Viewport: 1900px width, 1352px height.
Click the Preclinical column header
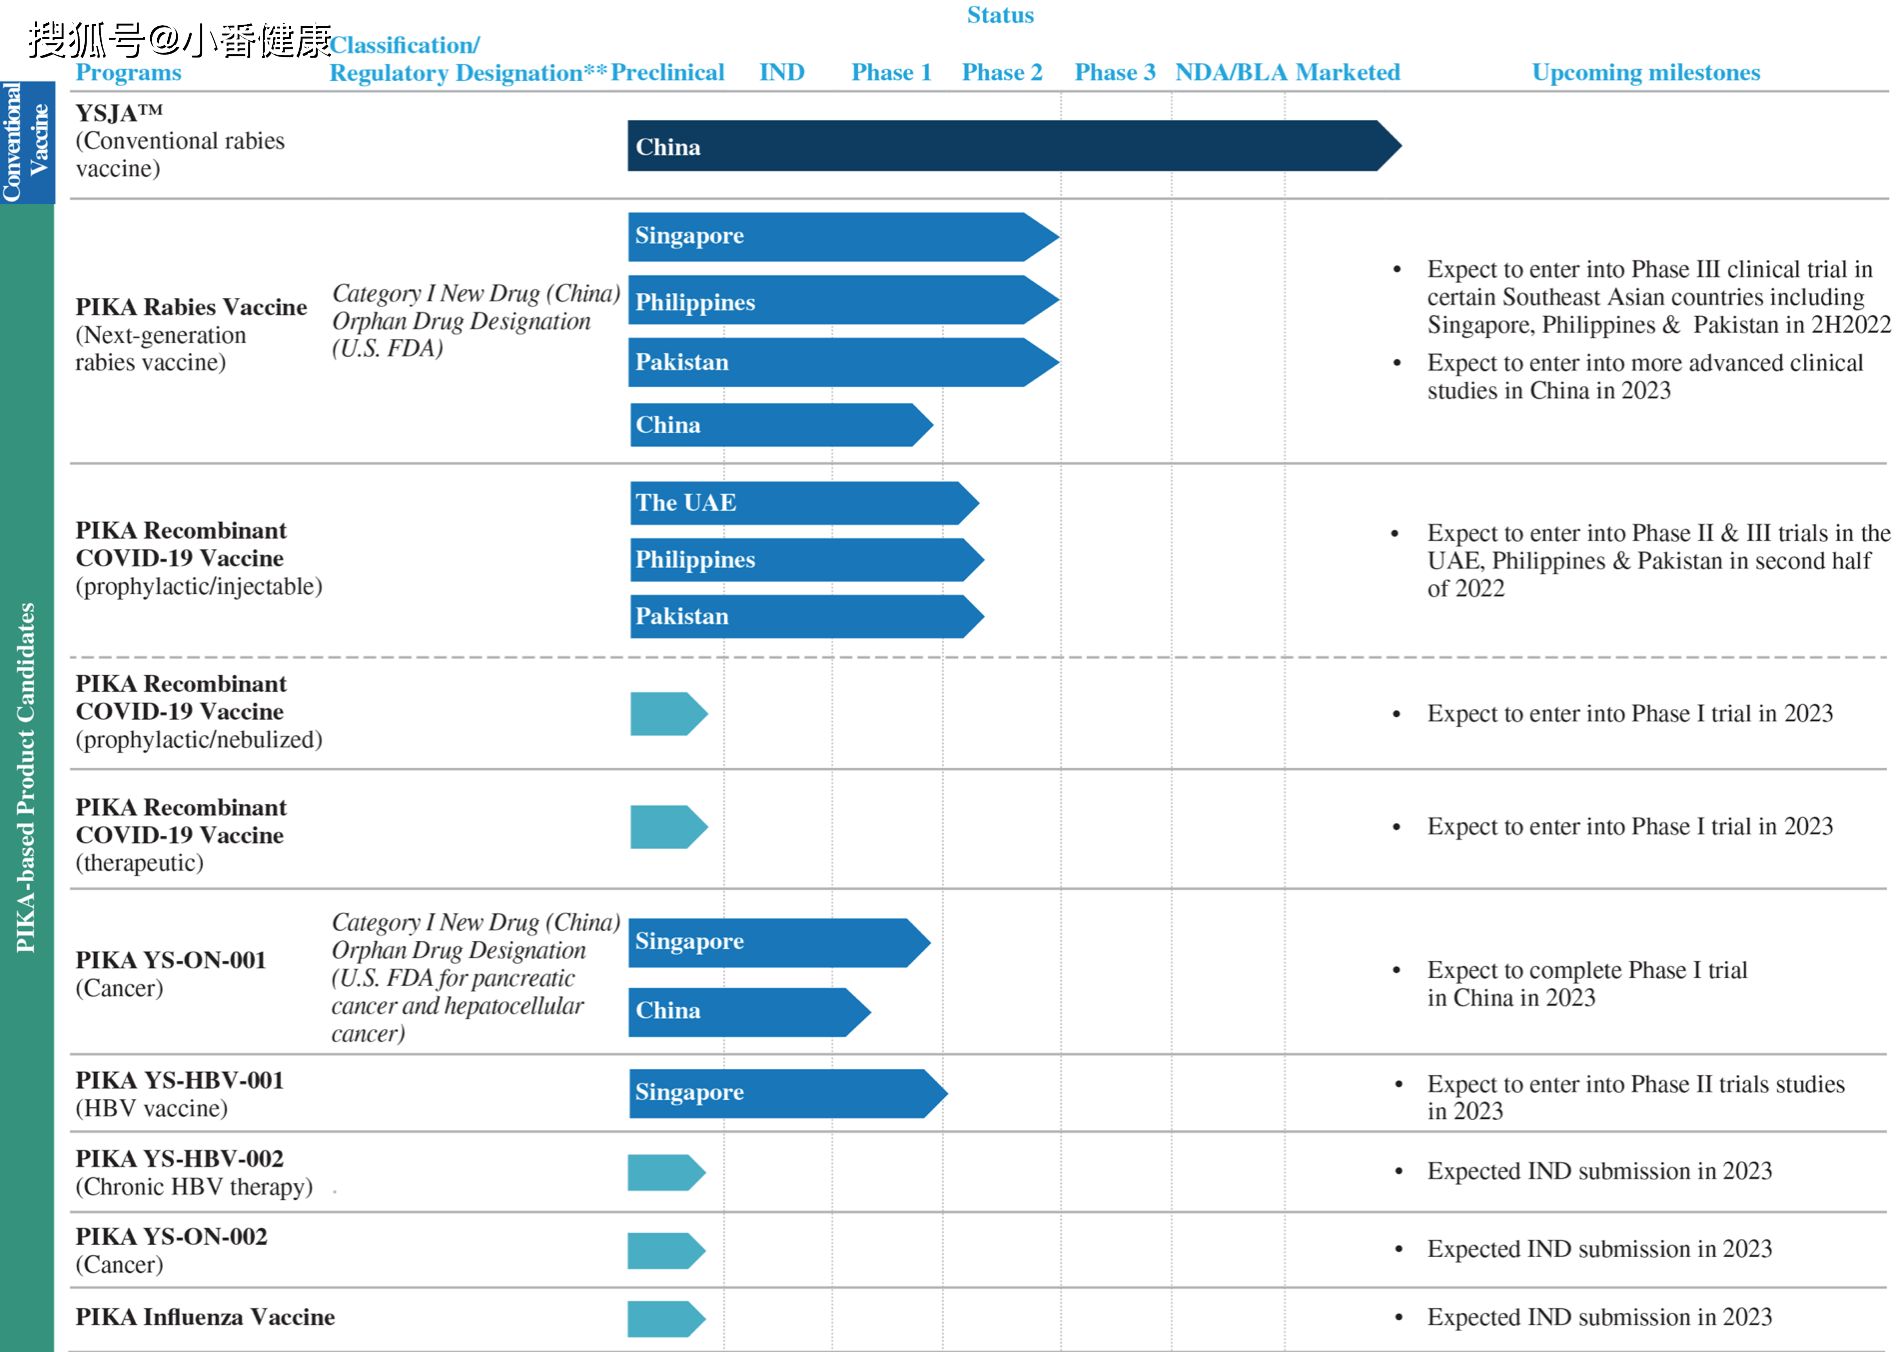pyautogui.click(x=667, y=72)
